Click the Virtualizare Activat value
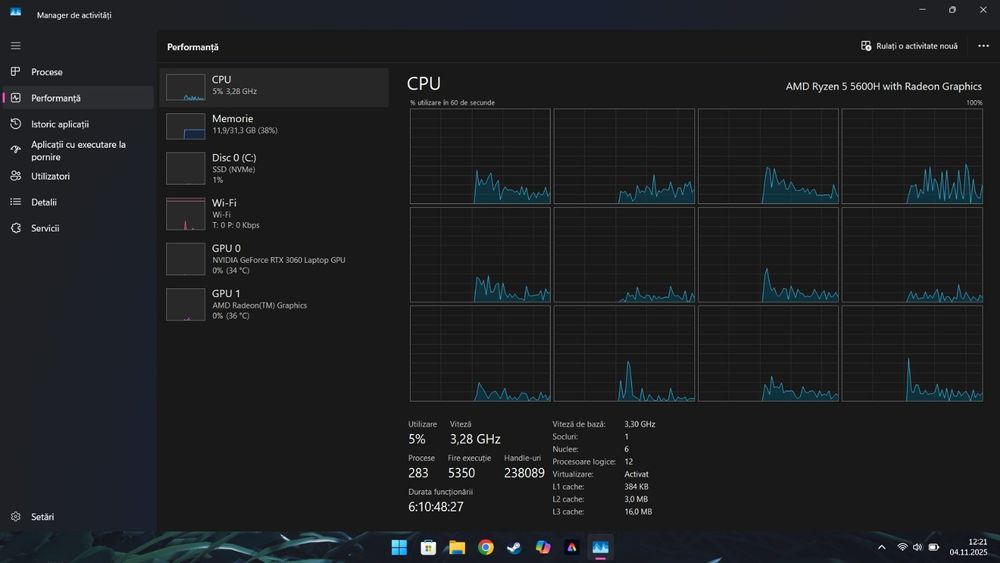The height and width of the screenshot is (563, 1000). pos(636,474)
